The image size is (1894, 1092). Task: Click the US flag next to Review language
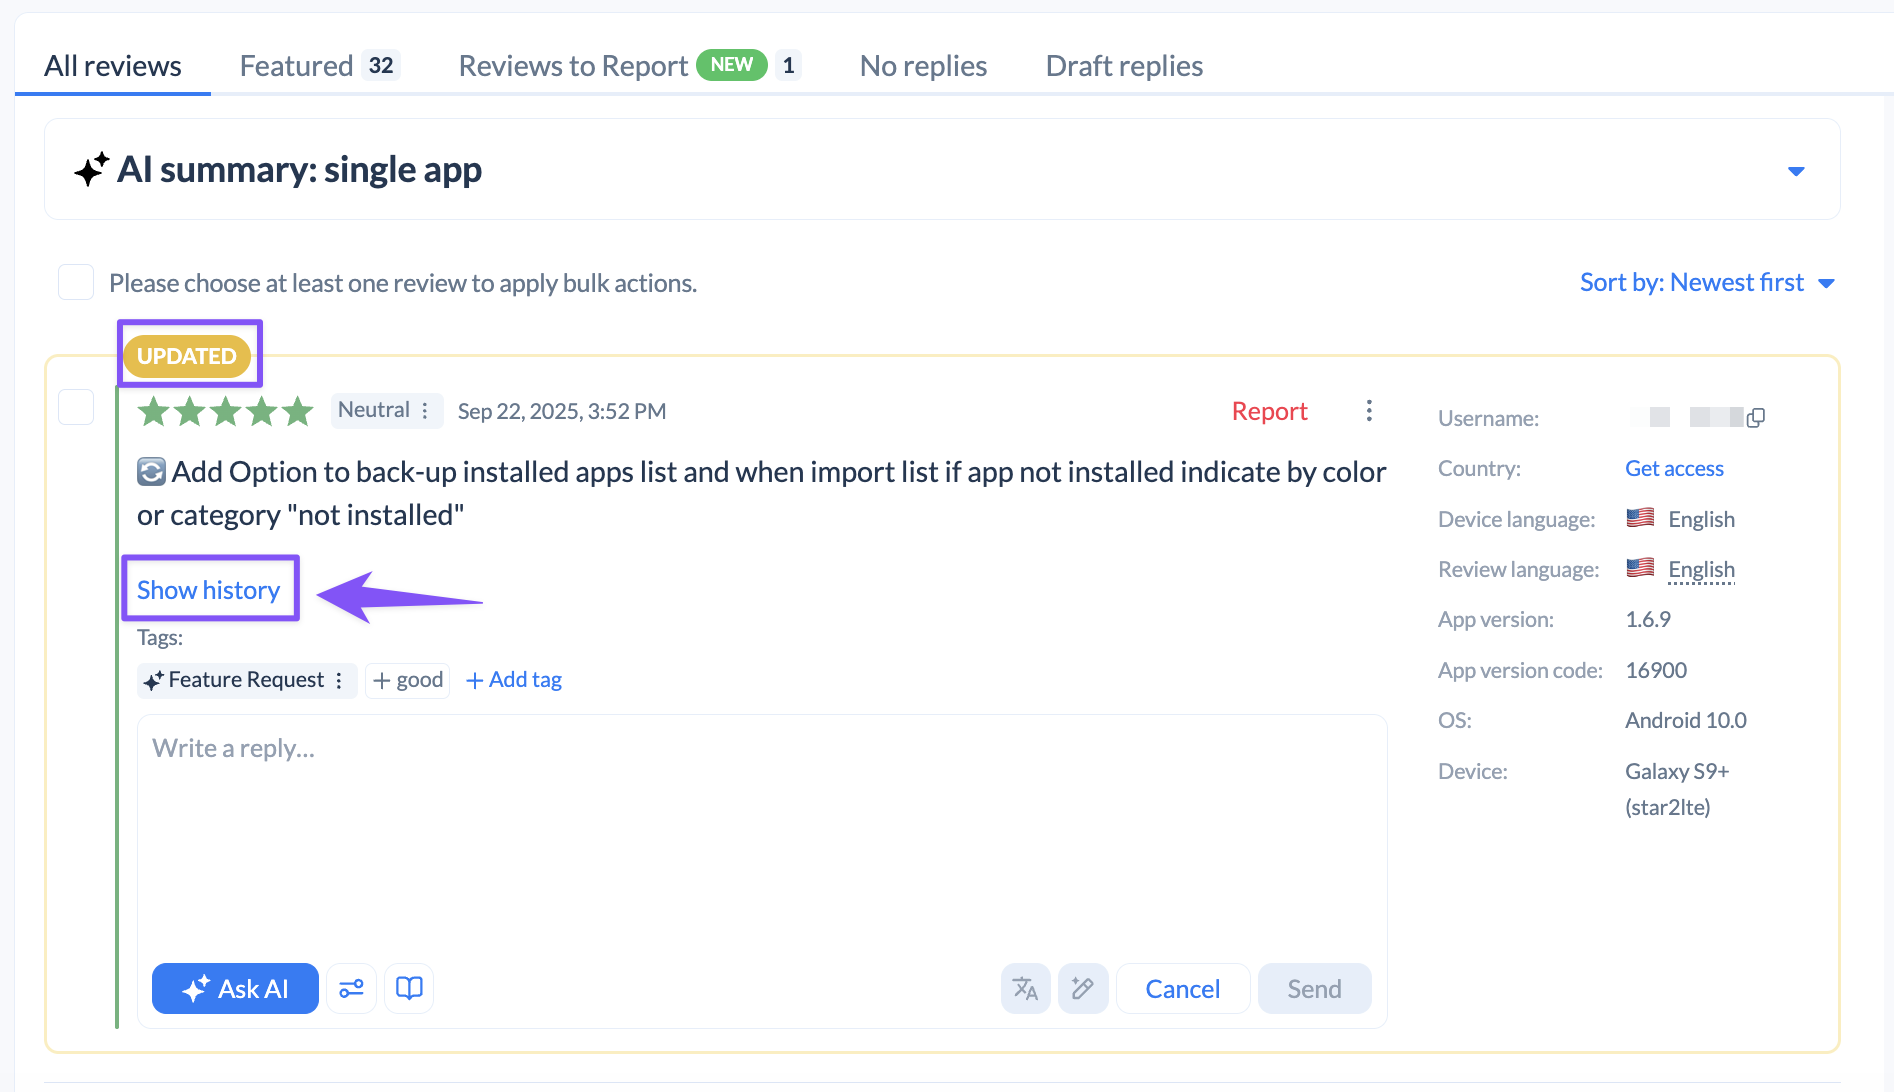click(1640, 568)
